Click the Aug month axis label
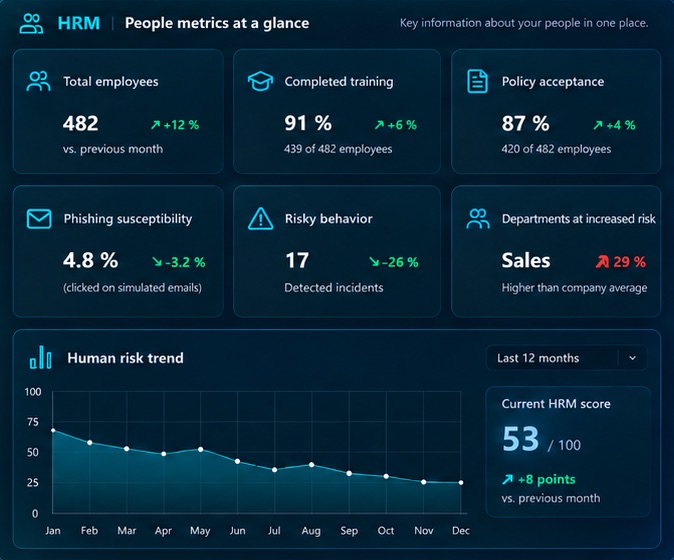Viewport: 674px width, 560px height. 311,531
